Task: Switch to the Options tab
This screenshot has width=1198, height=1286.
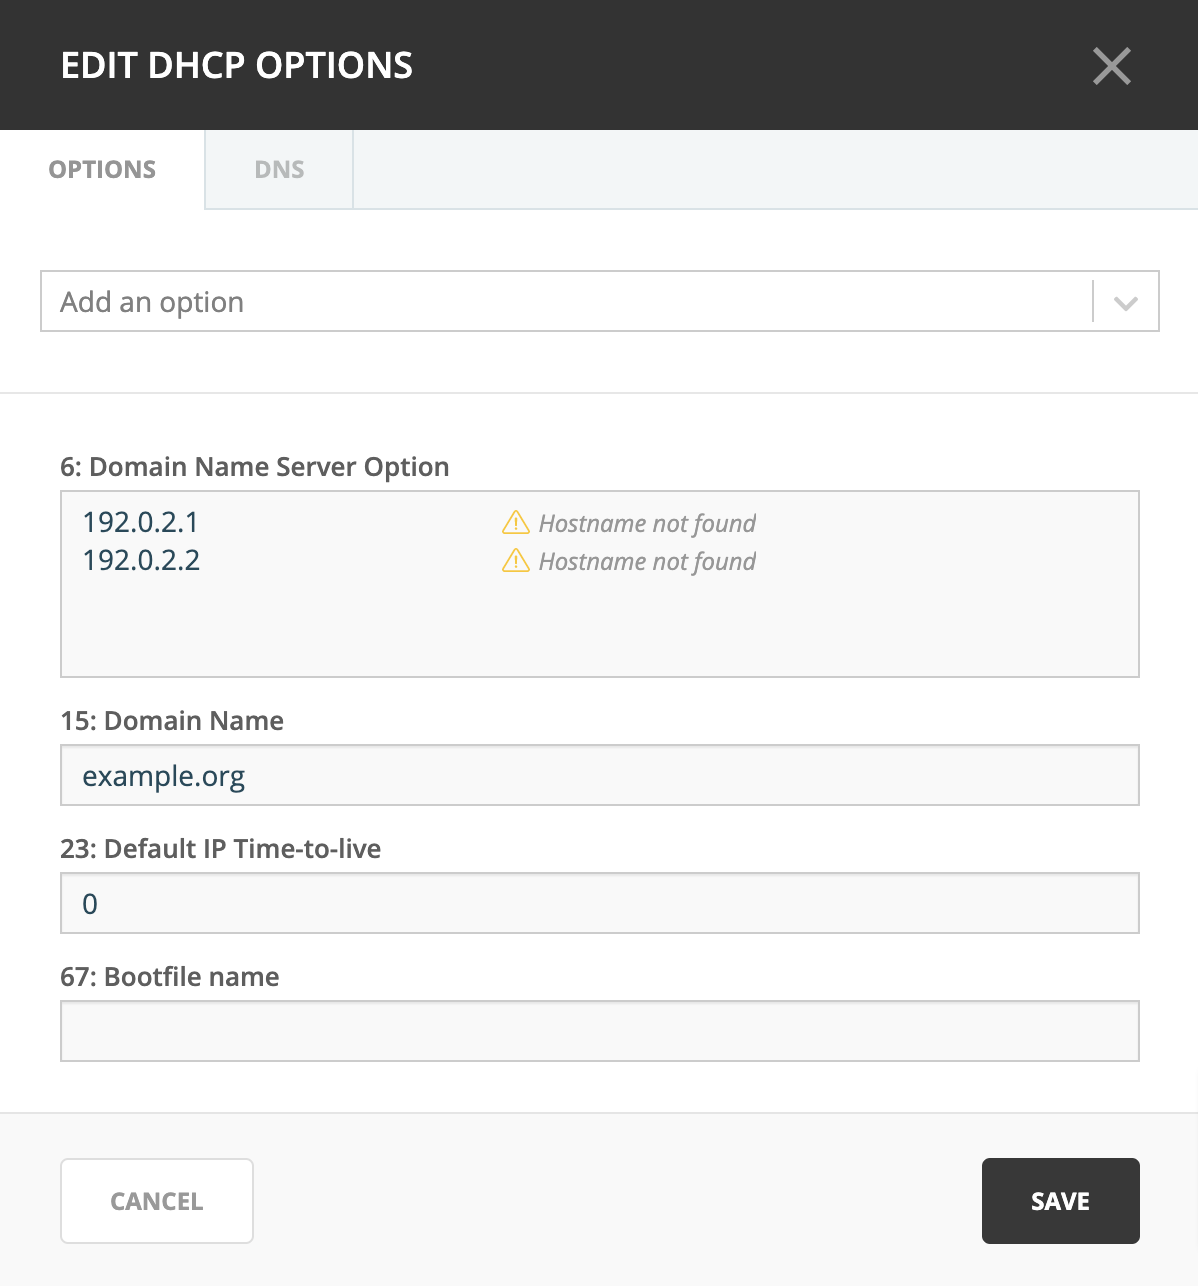Action: click(x=102, y=169)
